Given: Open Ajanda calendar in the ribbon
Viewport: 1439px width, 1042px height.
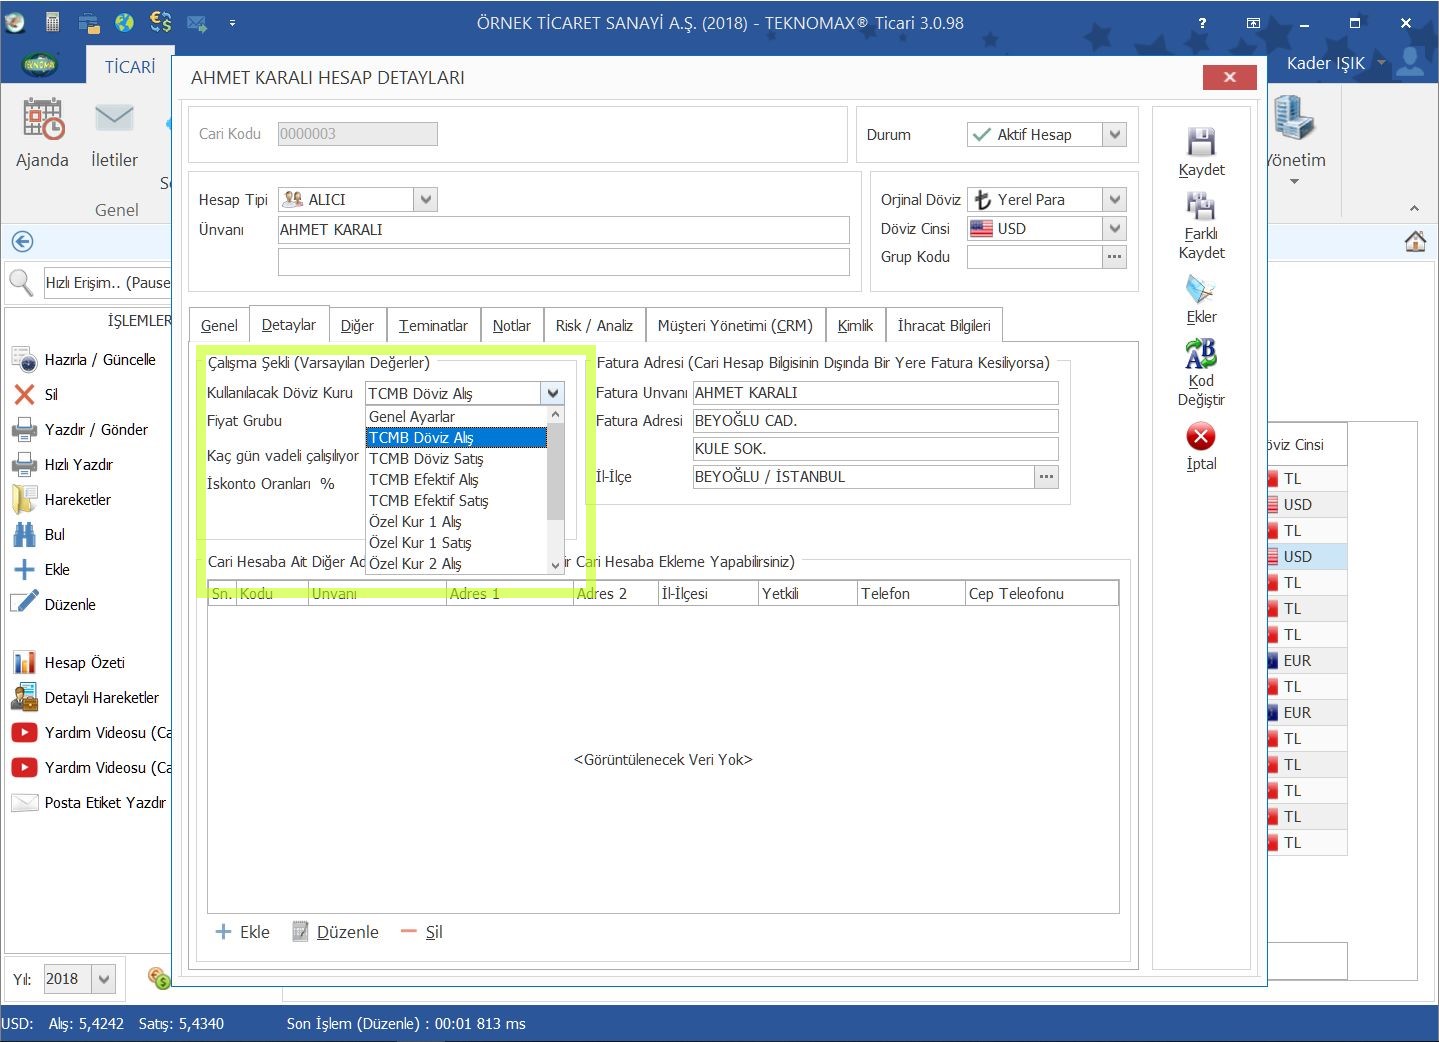Looking at the screenshot, I should pyautogui.click(x=43, y=120).
